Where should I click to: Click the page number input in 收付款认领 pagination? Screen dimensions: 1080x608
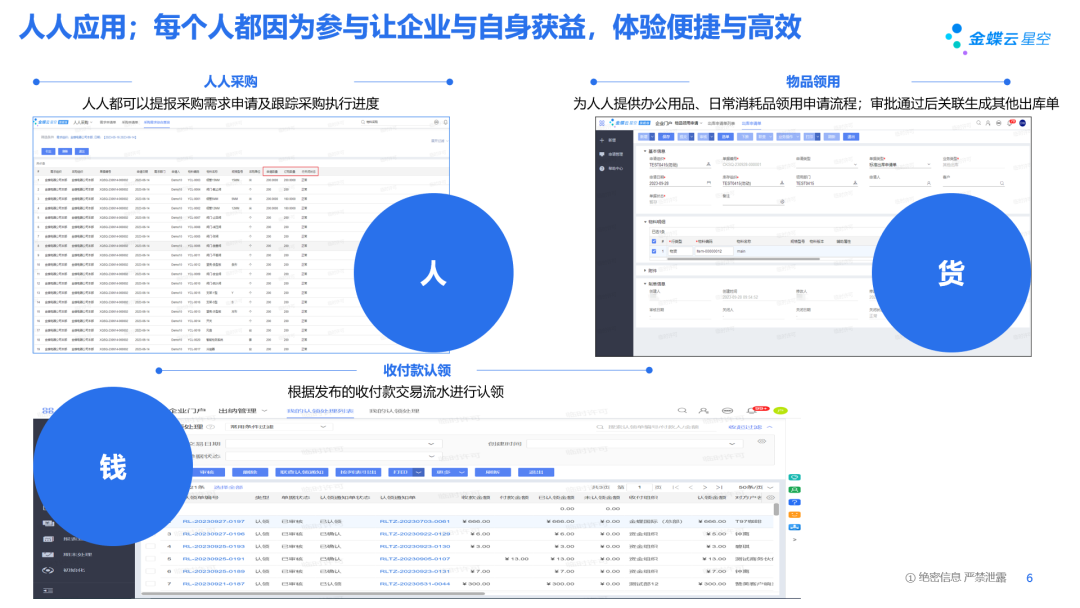[639, 488]
